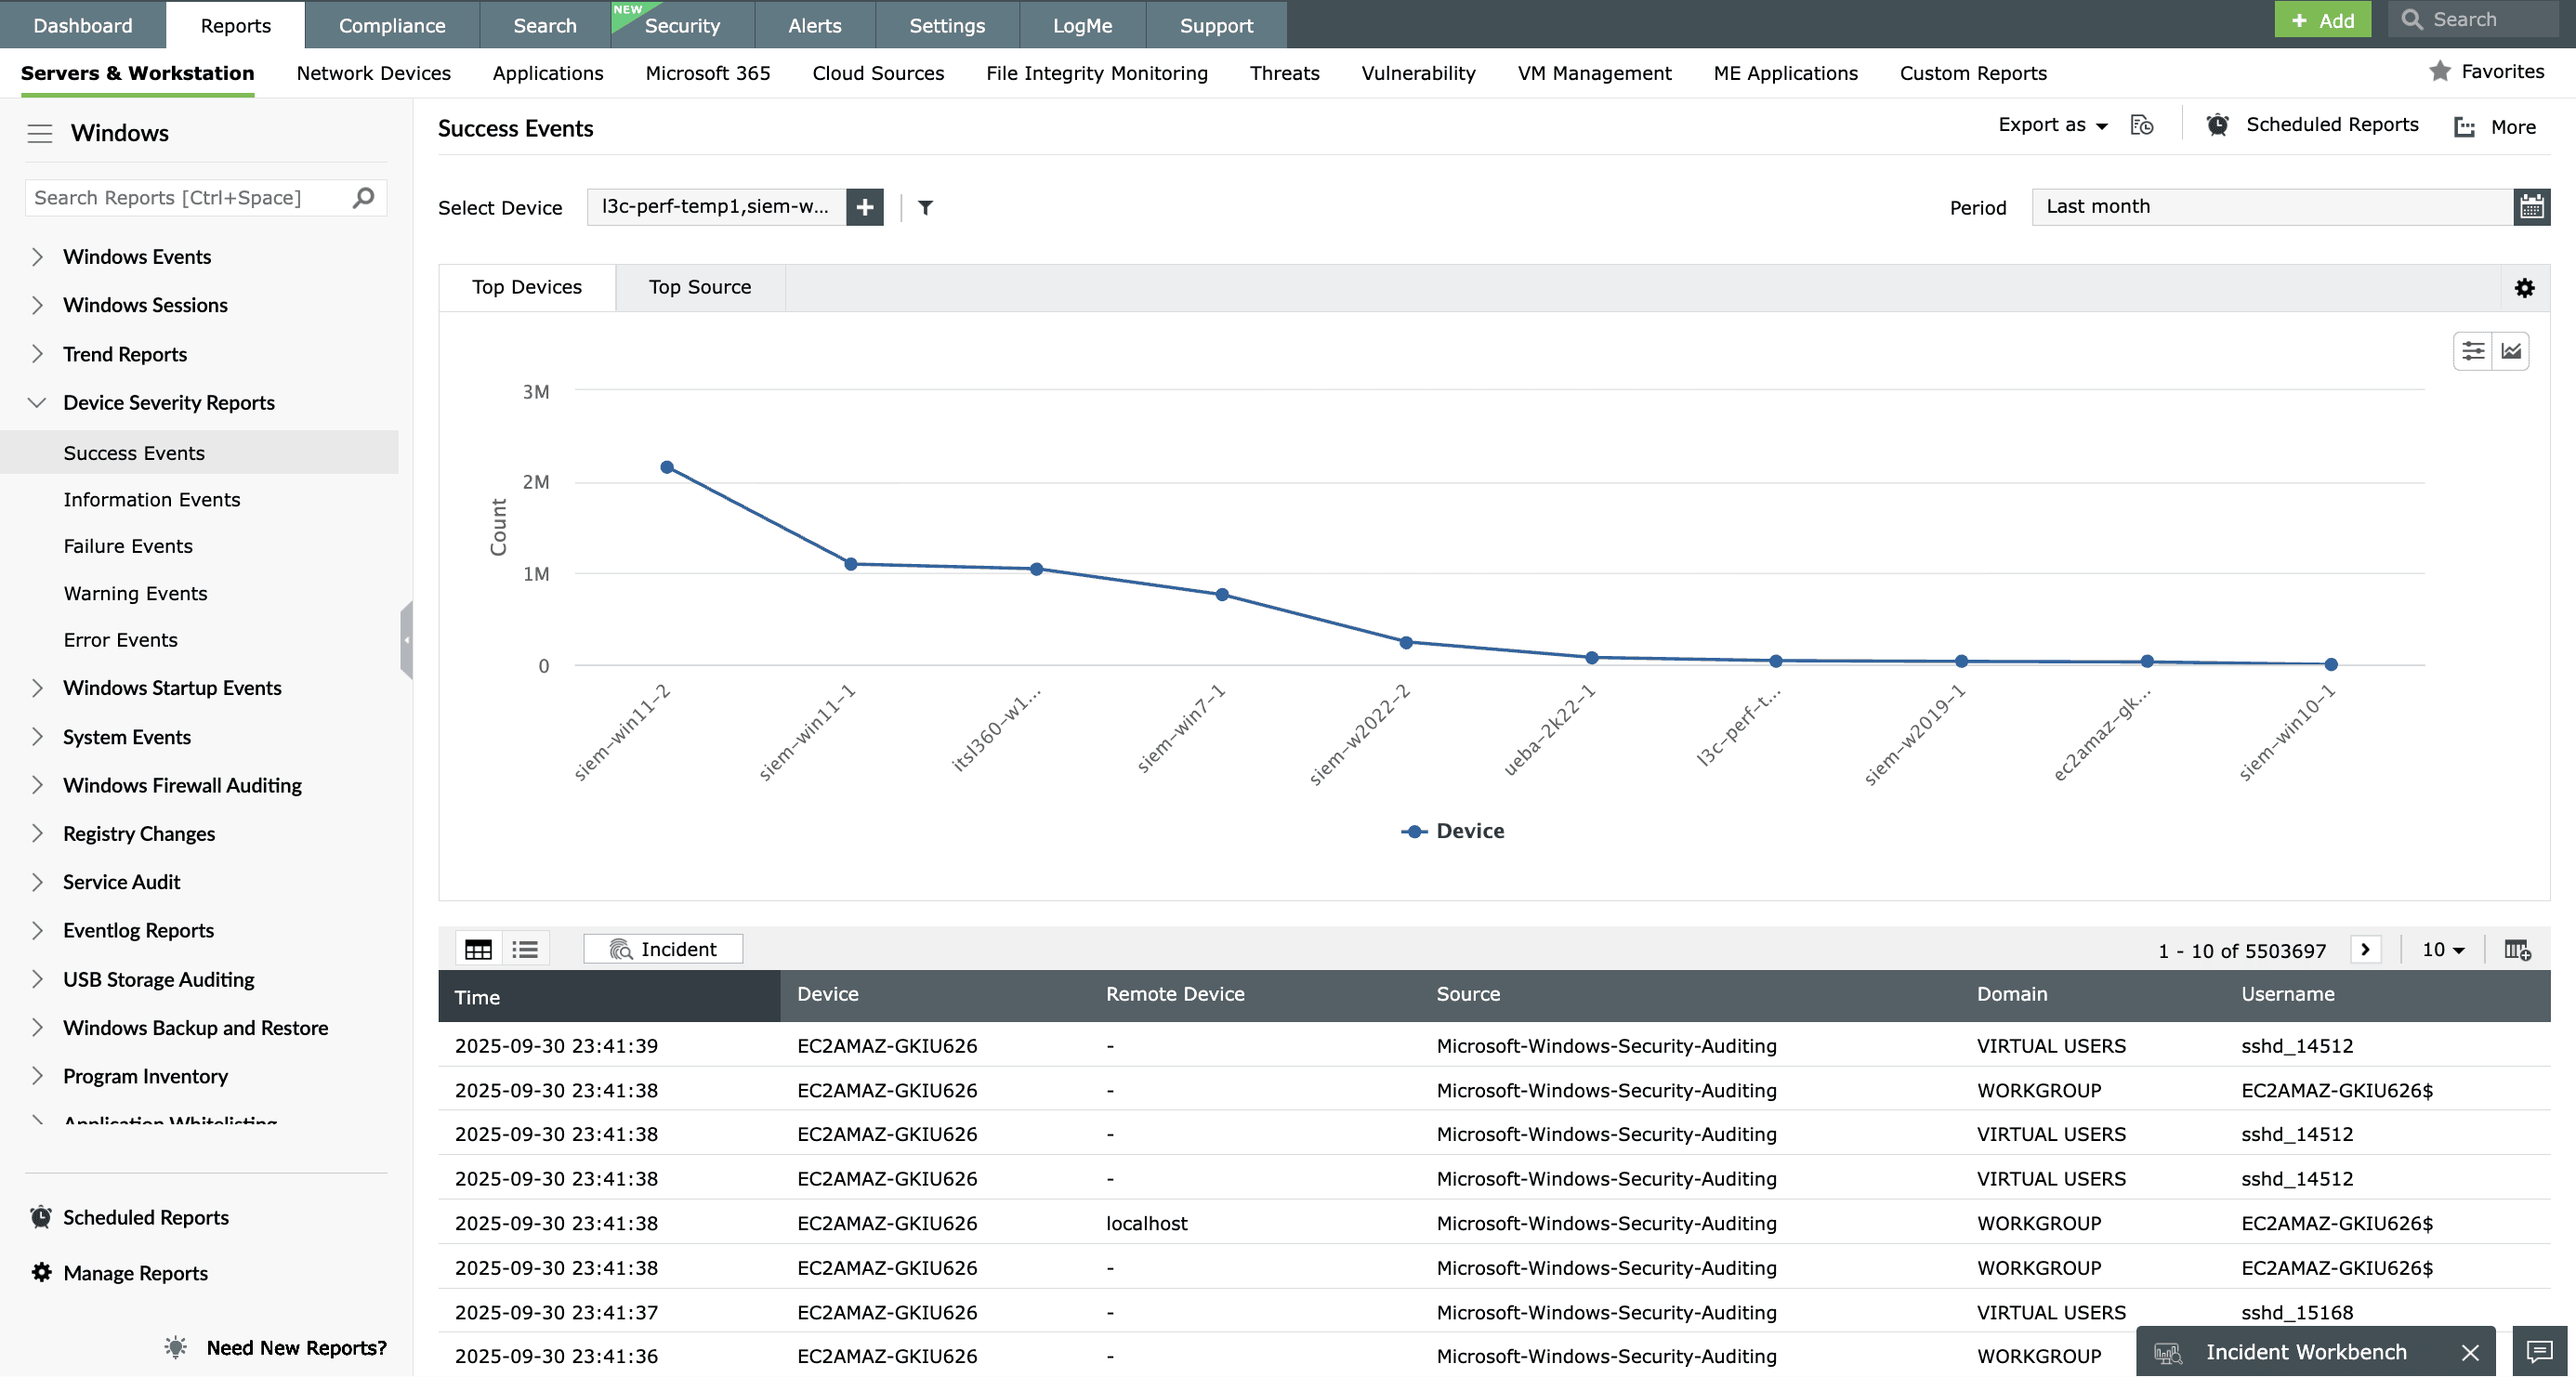Click siem-win11-2 data point on chart
This screenshot has height=1377, width=2576.
click(x=667, y=467)
